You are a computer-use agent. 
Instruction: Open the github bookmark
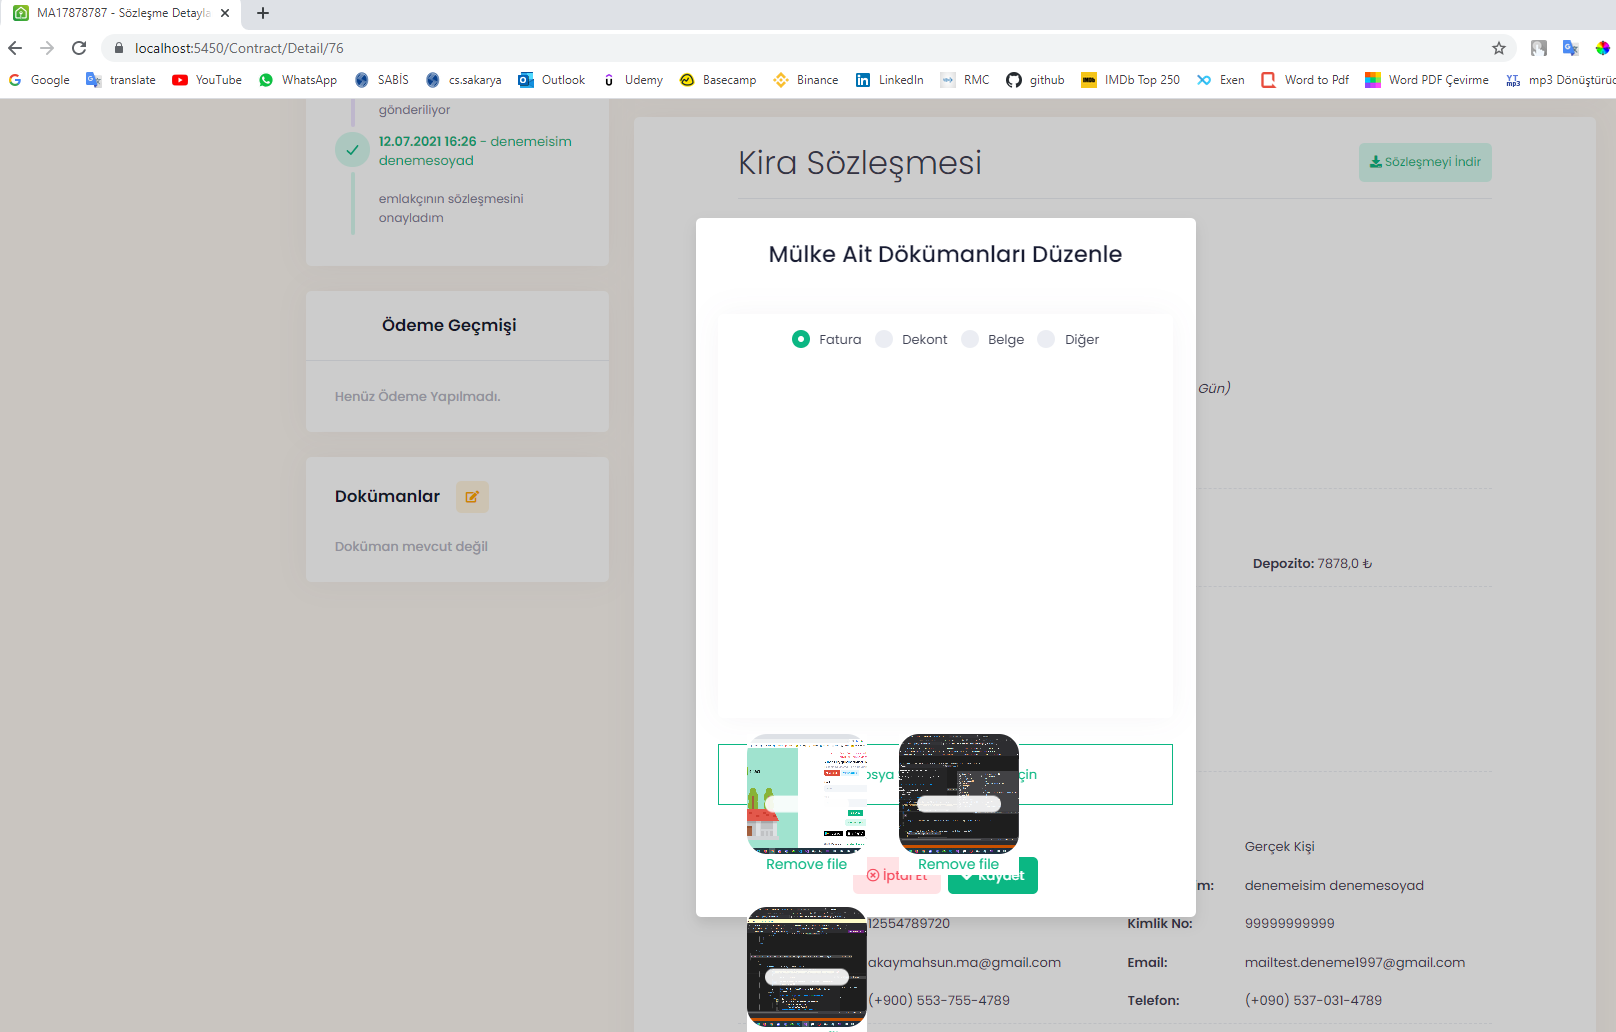(1035, 80)
